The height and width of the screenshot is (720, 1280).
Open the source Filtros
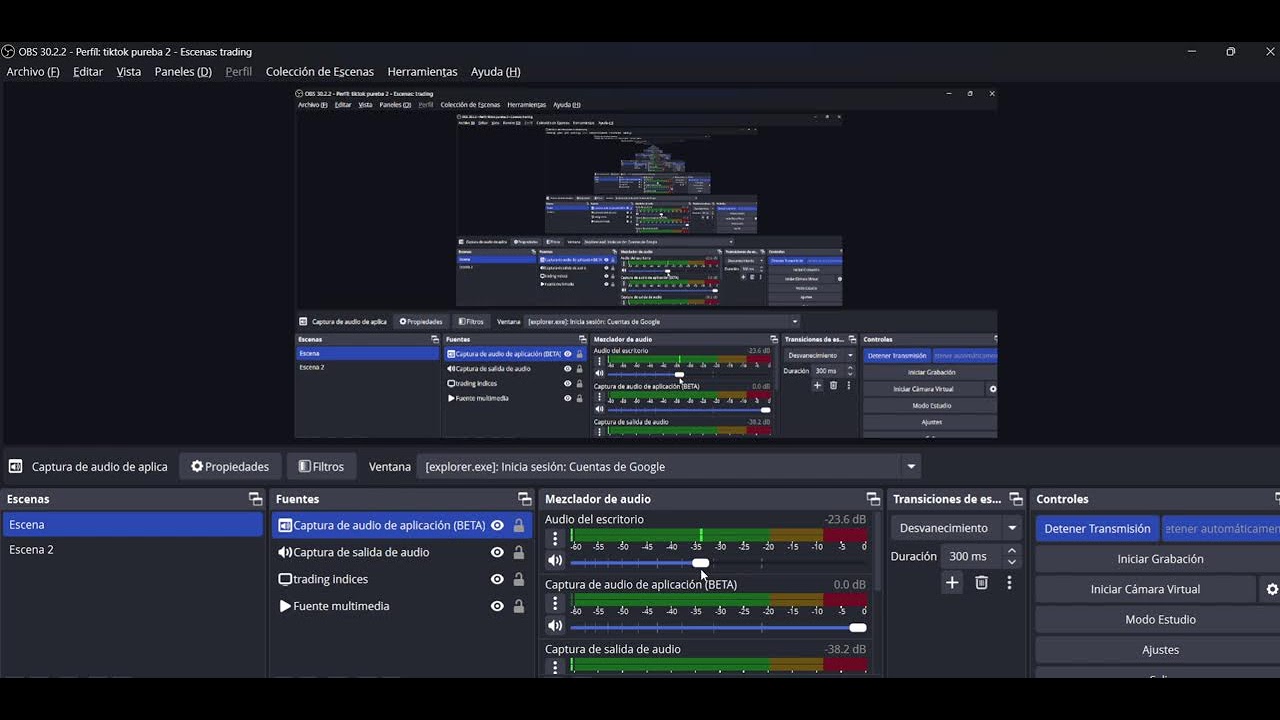[x=321, y=467]
